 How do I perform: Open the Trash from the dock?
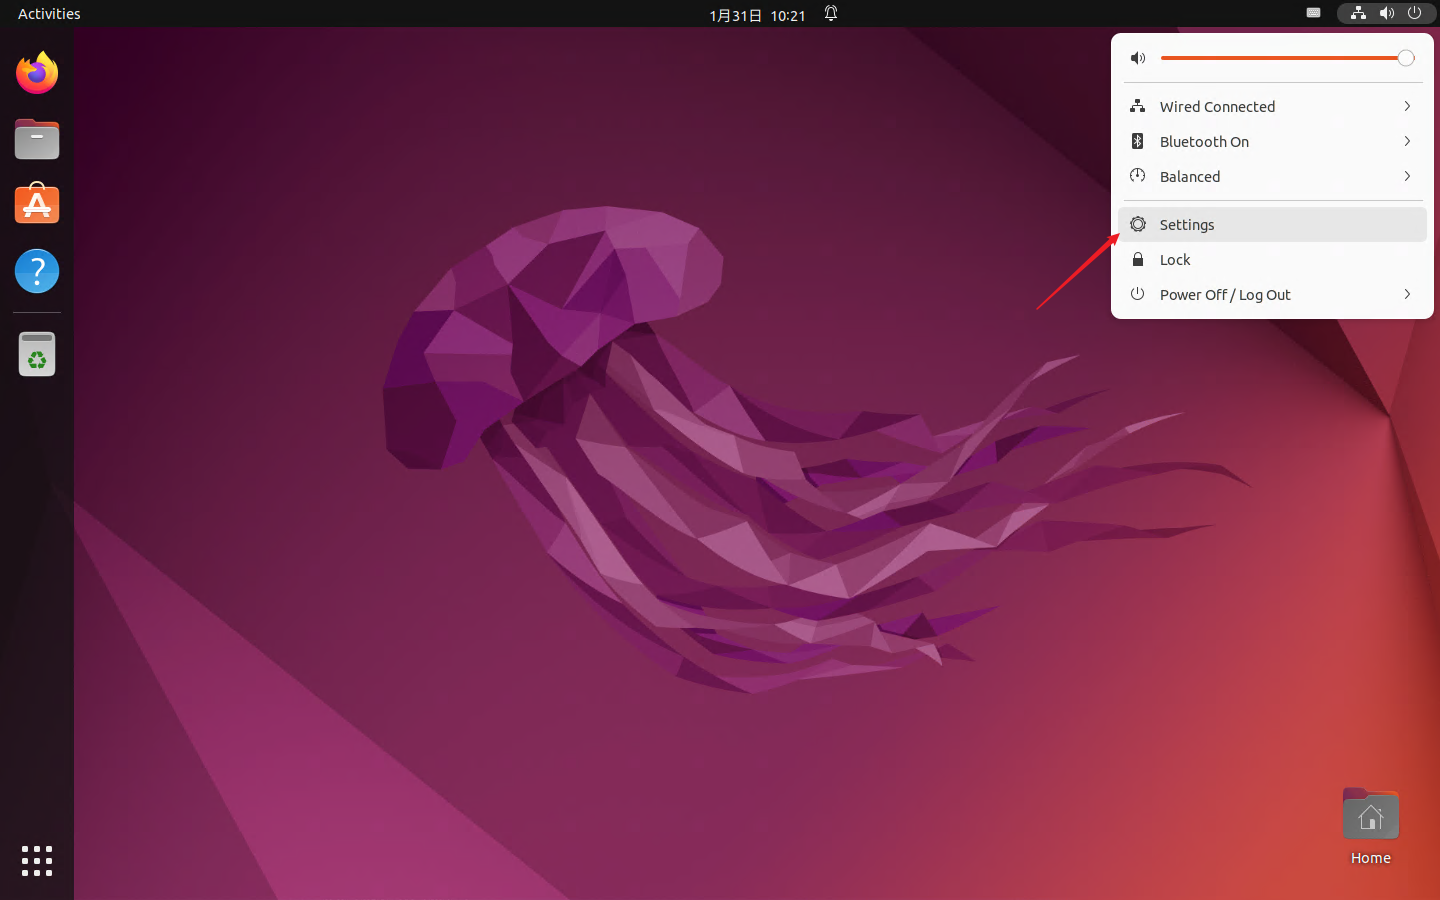click(37, 354)
